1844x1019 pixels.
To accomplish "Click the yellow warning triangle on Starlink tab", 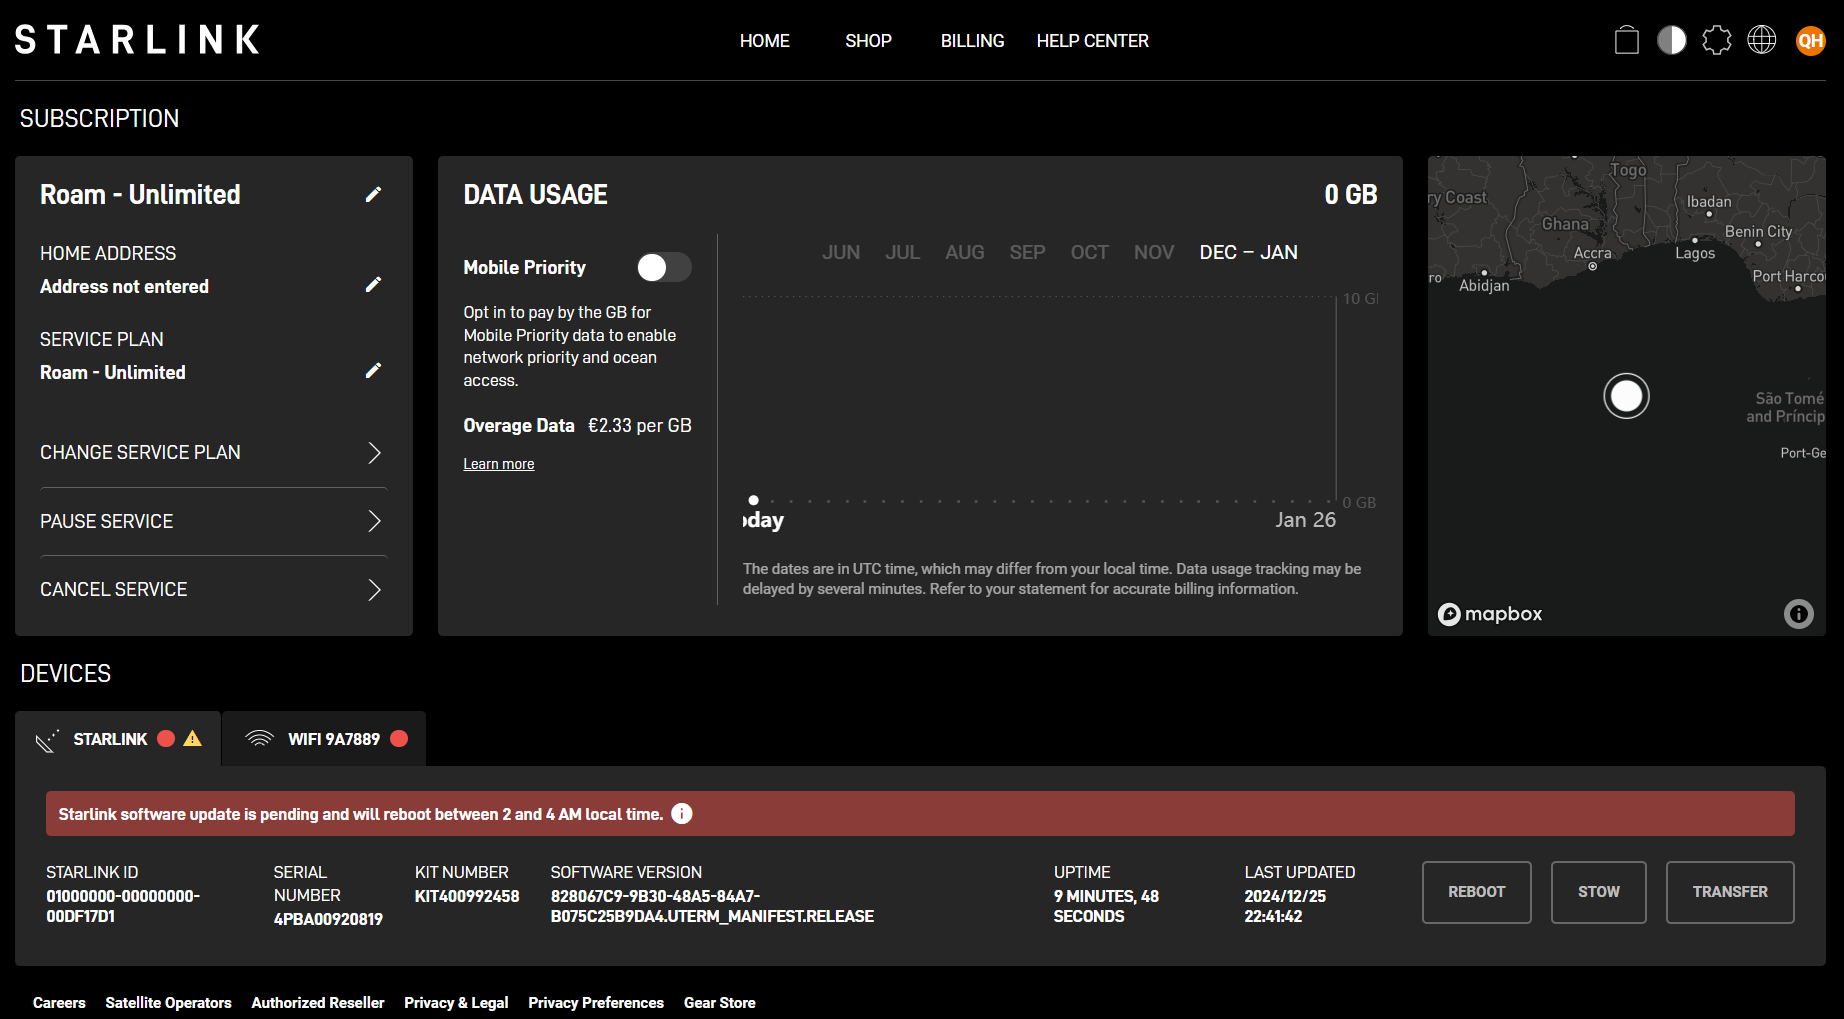I will pos(193,738).
